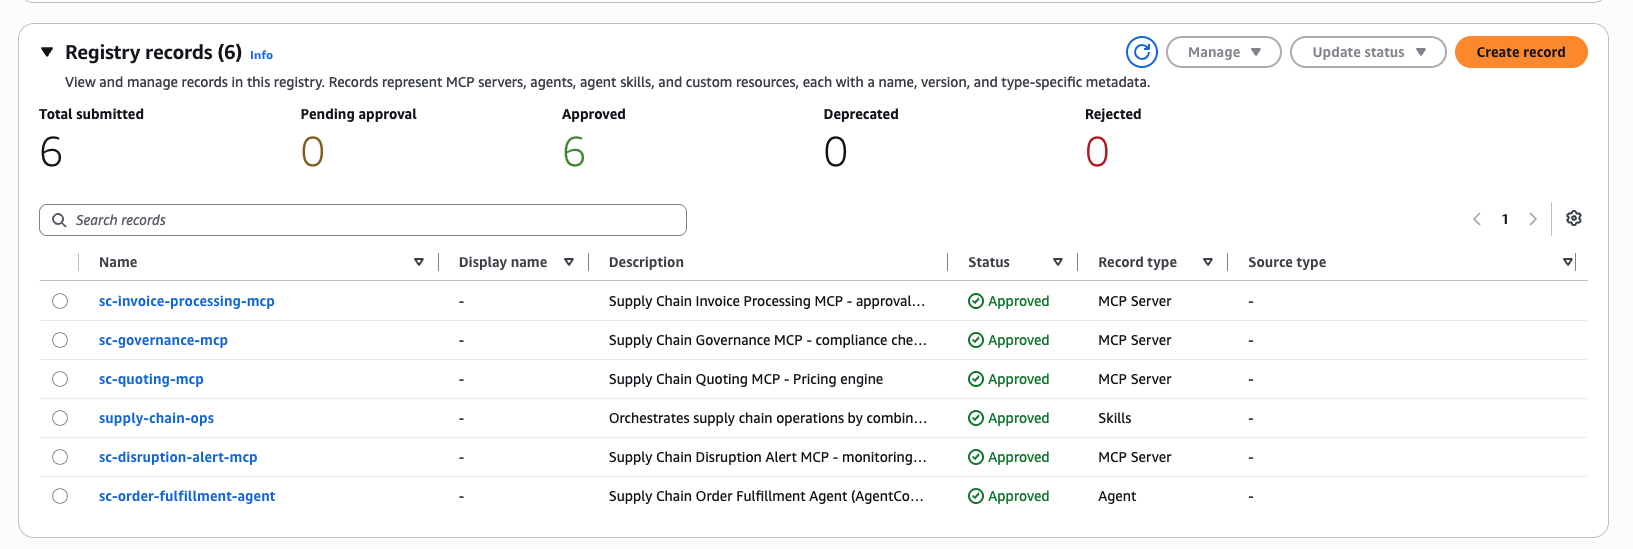Click 'Orchestrates supply chain operations' description
1633x549 pixels.
pos(768,418)
